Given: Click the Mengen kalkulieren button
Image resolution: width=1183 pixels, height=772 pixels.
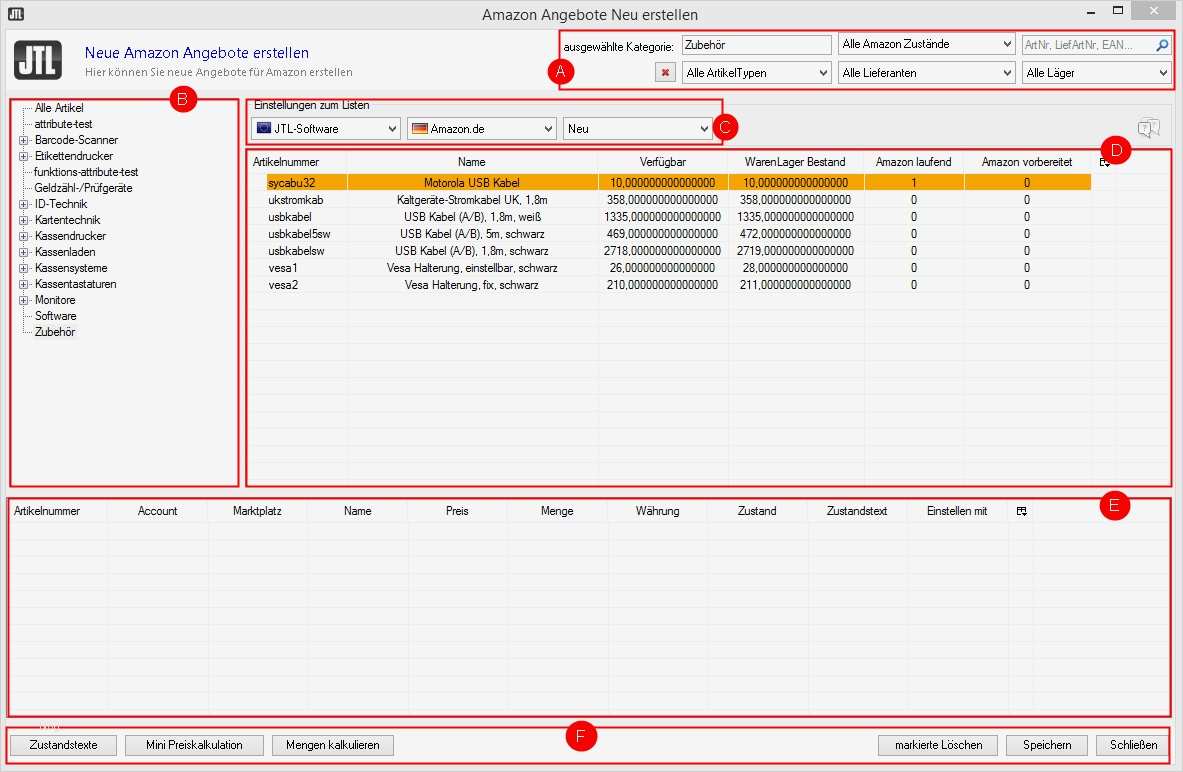Looking at the screenshot, I should coord(333,746).
